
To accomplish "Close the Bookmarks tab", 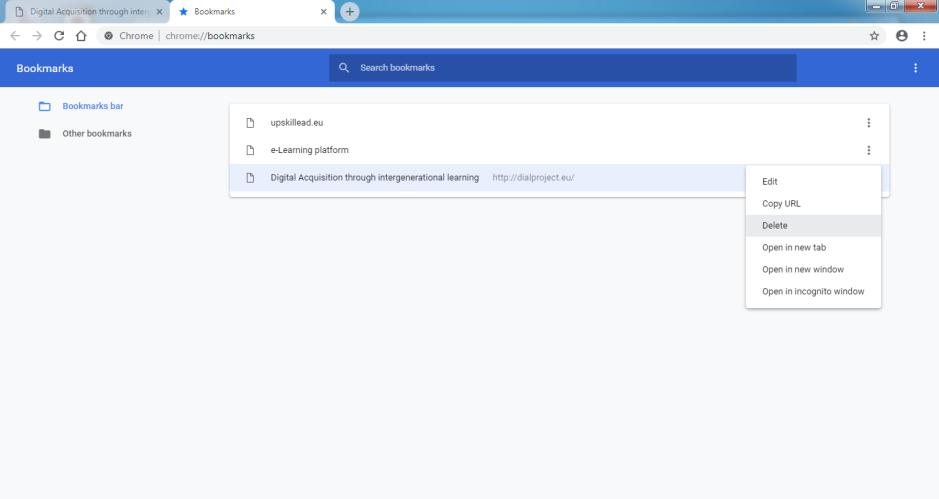I will coord(323,11).
